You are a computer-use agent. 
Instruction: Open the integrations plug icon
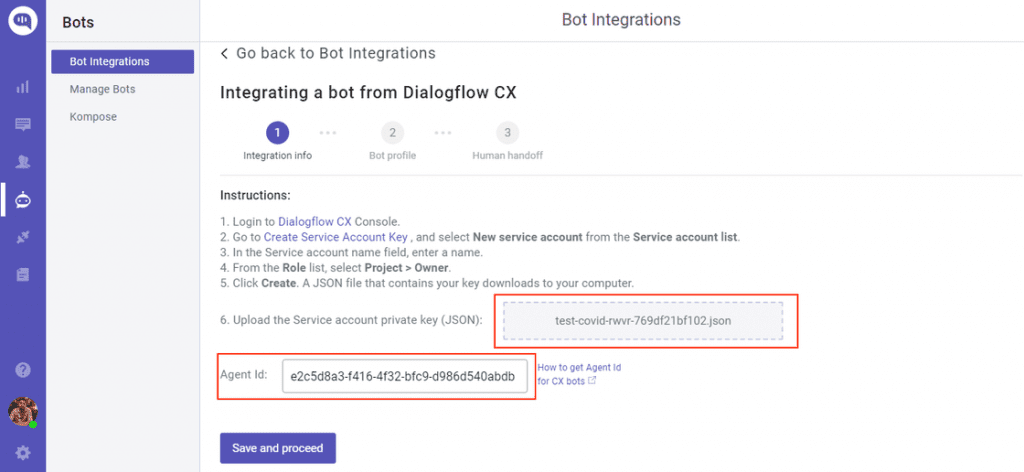pos(22,237)
